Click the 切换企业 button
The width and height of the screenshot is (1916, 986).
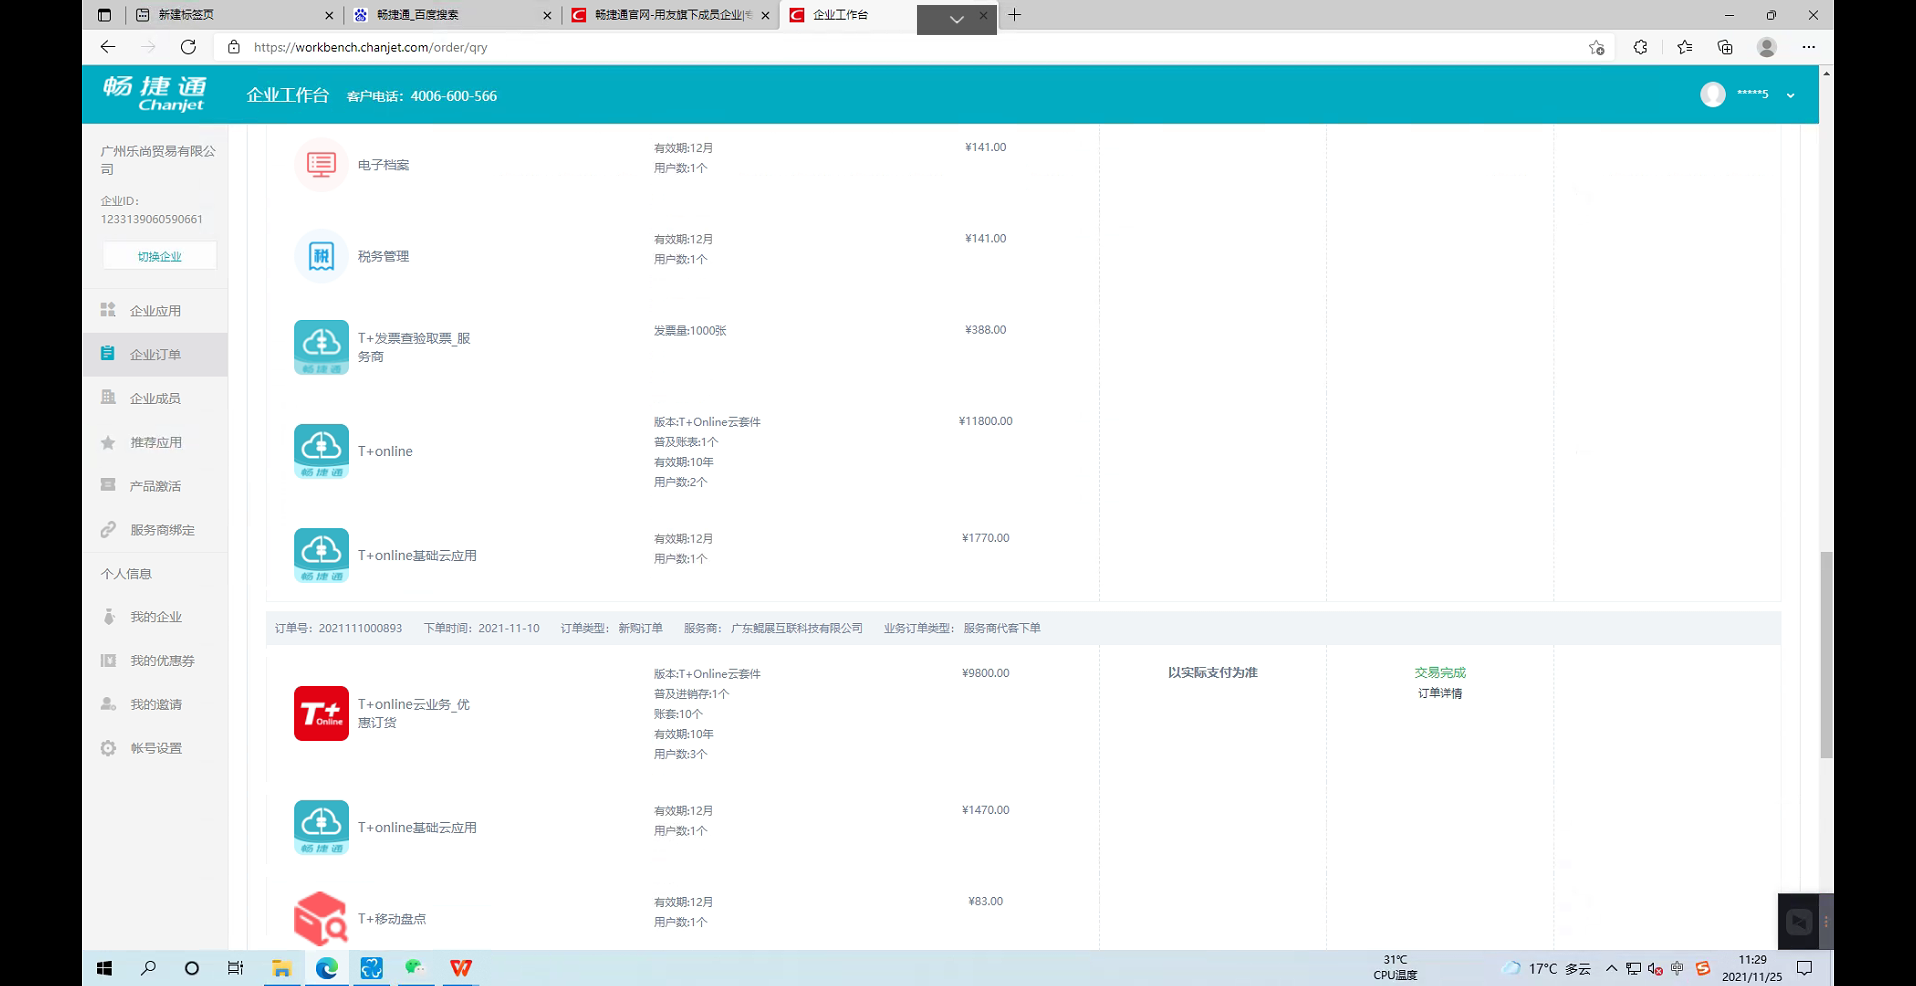[x=160, y=256]
